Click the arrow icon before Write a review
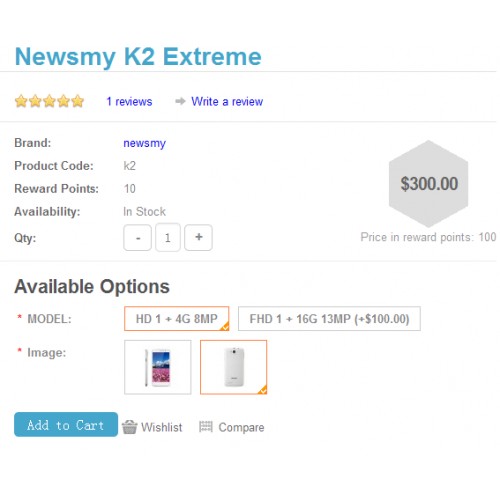The width and height of the screenshot is (500, 500). coord(180,101)
